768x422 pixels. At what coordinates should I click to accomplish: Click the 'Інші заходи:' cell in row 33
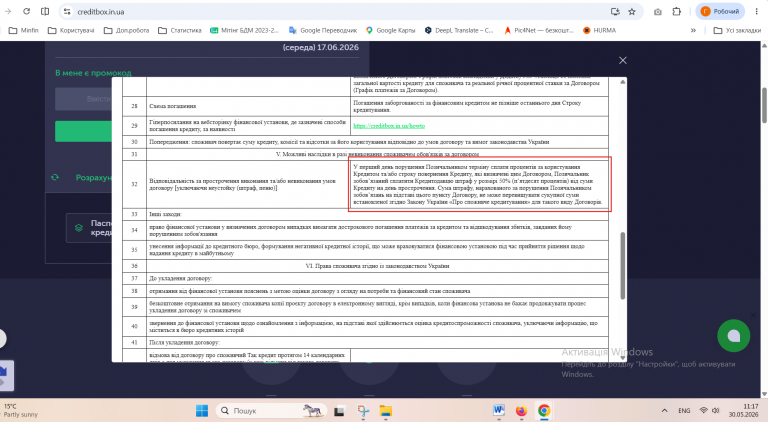pos(378,214)
